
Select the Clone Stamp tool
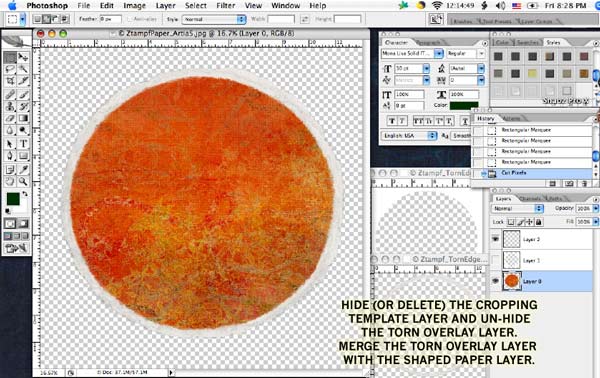(10, 106)
